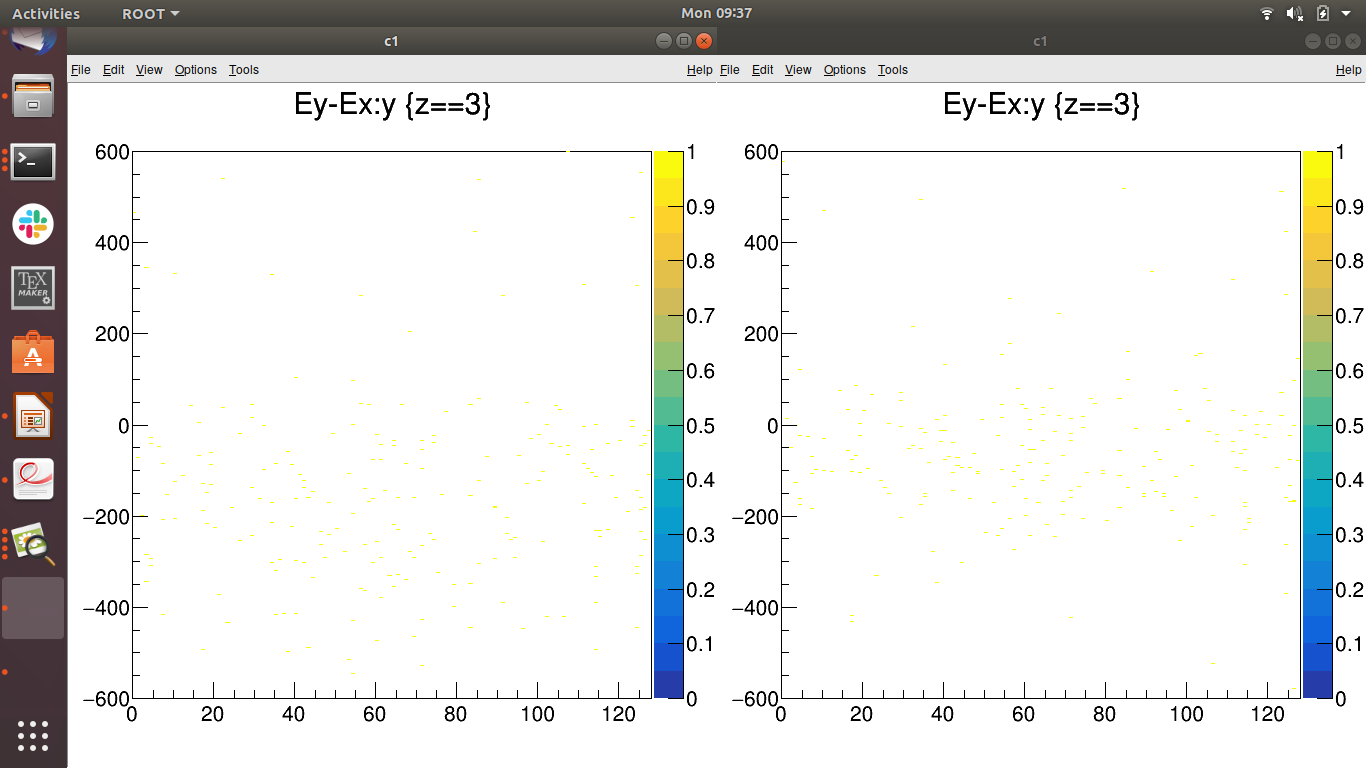Open TeXmaker from the dock
Viewport: 1366px width, 768px height.
click(33, 288)
